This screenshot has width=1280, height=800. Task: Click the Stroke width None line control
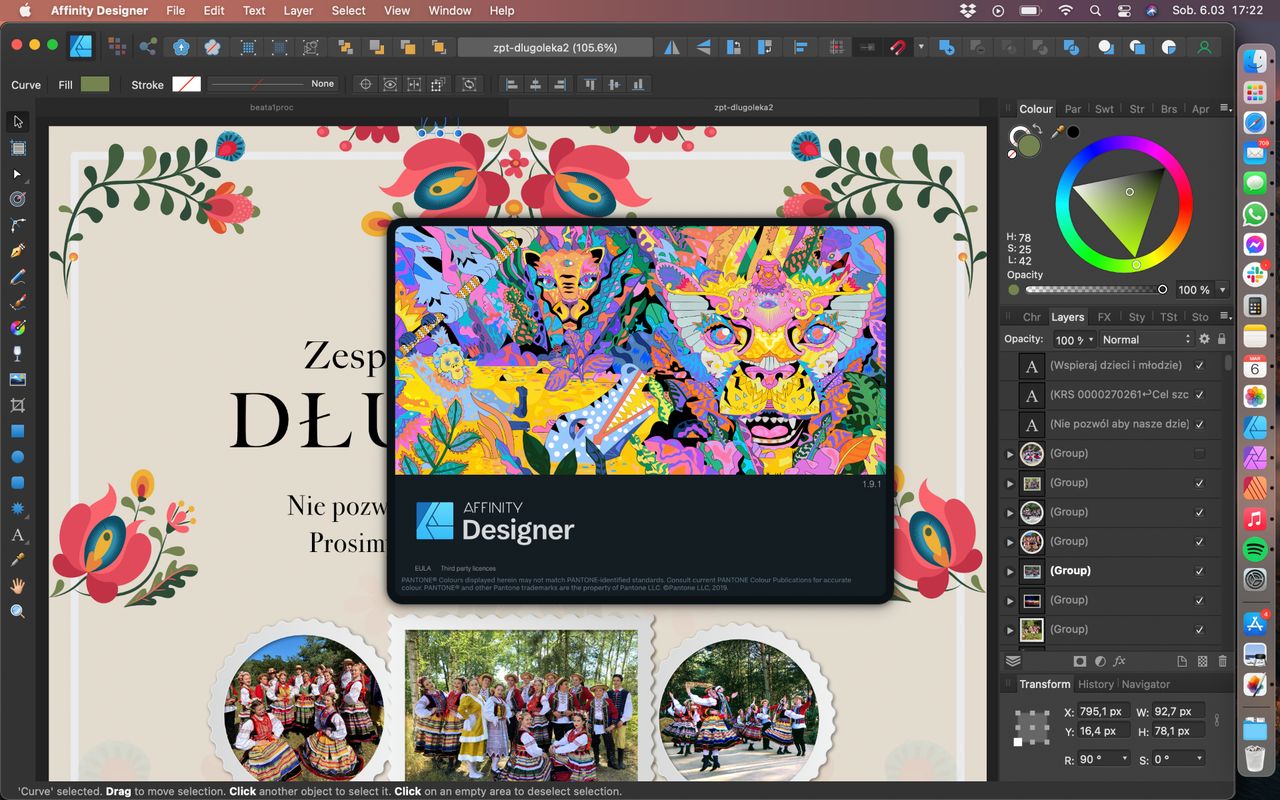273,84
